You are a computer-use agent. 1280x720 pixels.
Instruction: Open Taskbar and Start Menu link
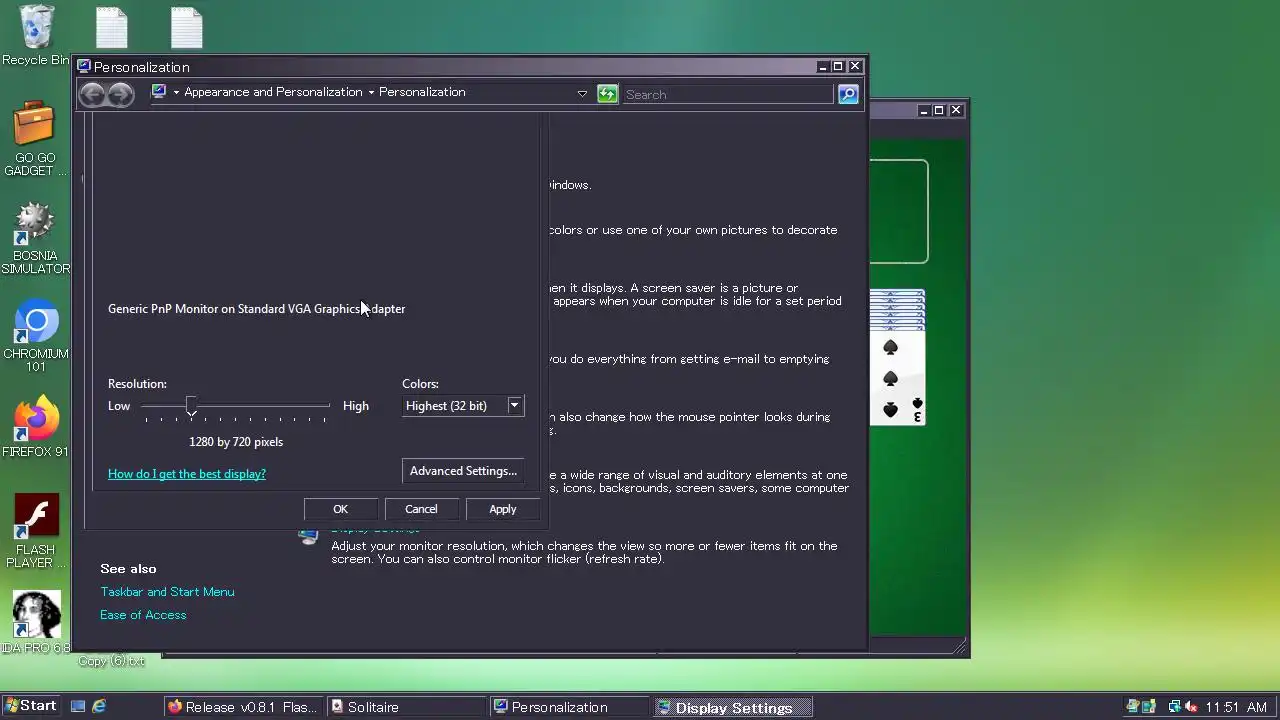[167, 592]
